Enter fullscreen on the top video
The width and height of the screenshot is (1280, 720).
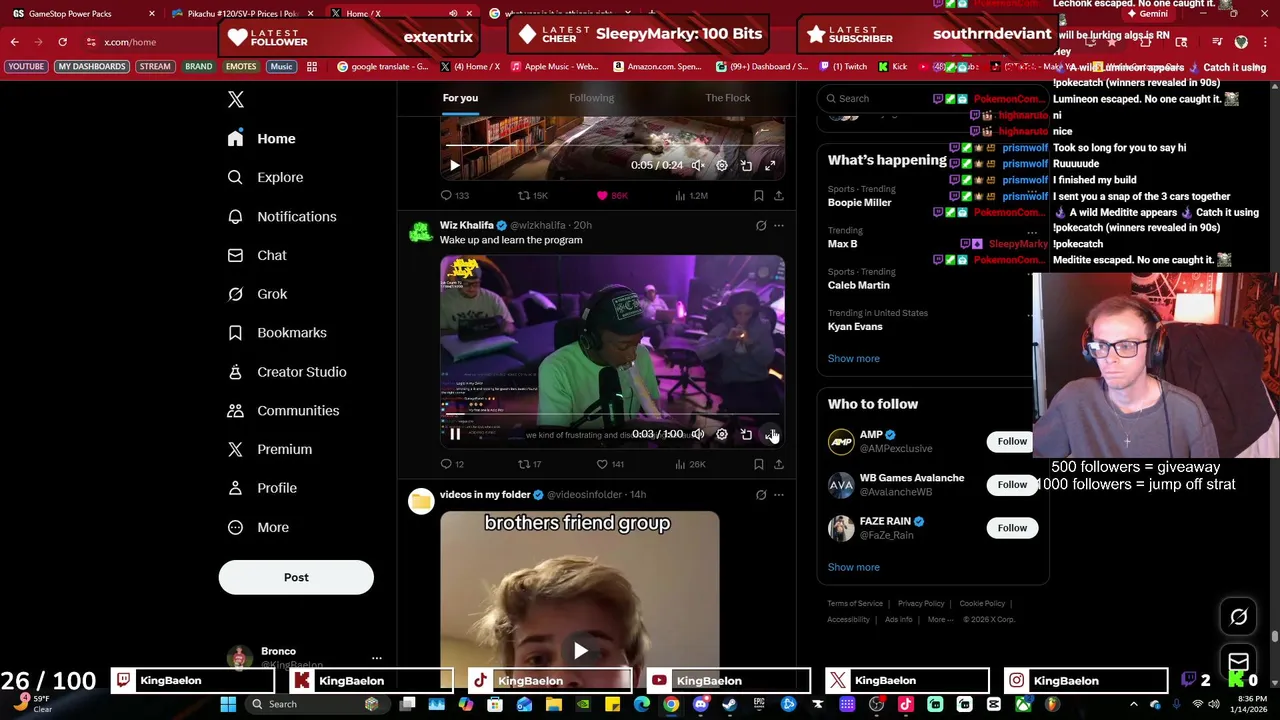[x=770, y=165]
